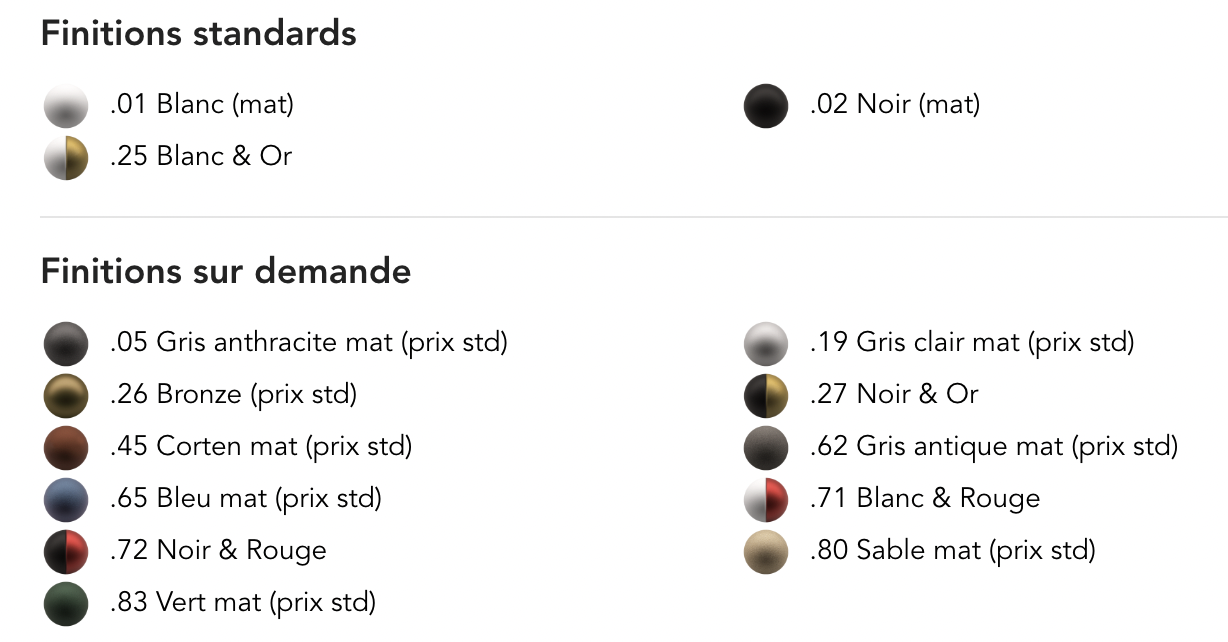
Task: Click the "Finitions standards" heading
Action: (198, 33)
